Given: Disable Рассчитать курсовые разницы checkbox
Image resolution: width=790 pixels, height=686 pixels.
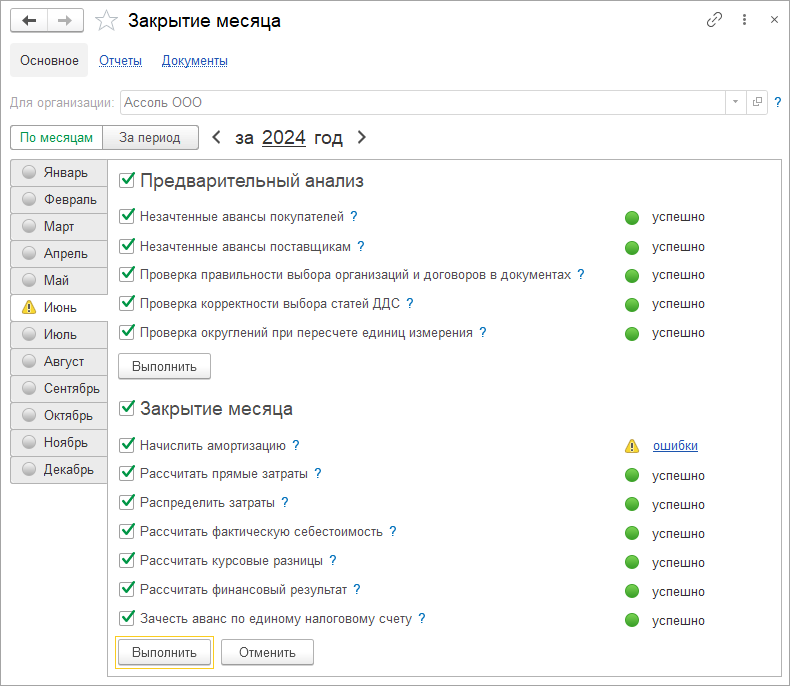Looking at the screenshot, I should coord(127,561).
